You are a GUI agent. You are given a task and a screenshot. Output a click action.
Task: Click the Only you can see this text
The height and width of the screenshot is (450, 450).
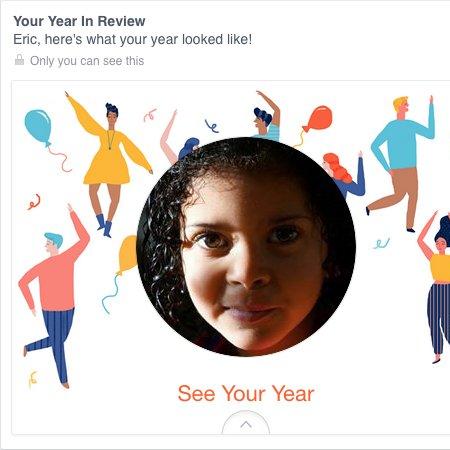tap(87, 61)
